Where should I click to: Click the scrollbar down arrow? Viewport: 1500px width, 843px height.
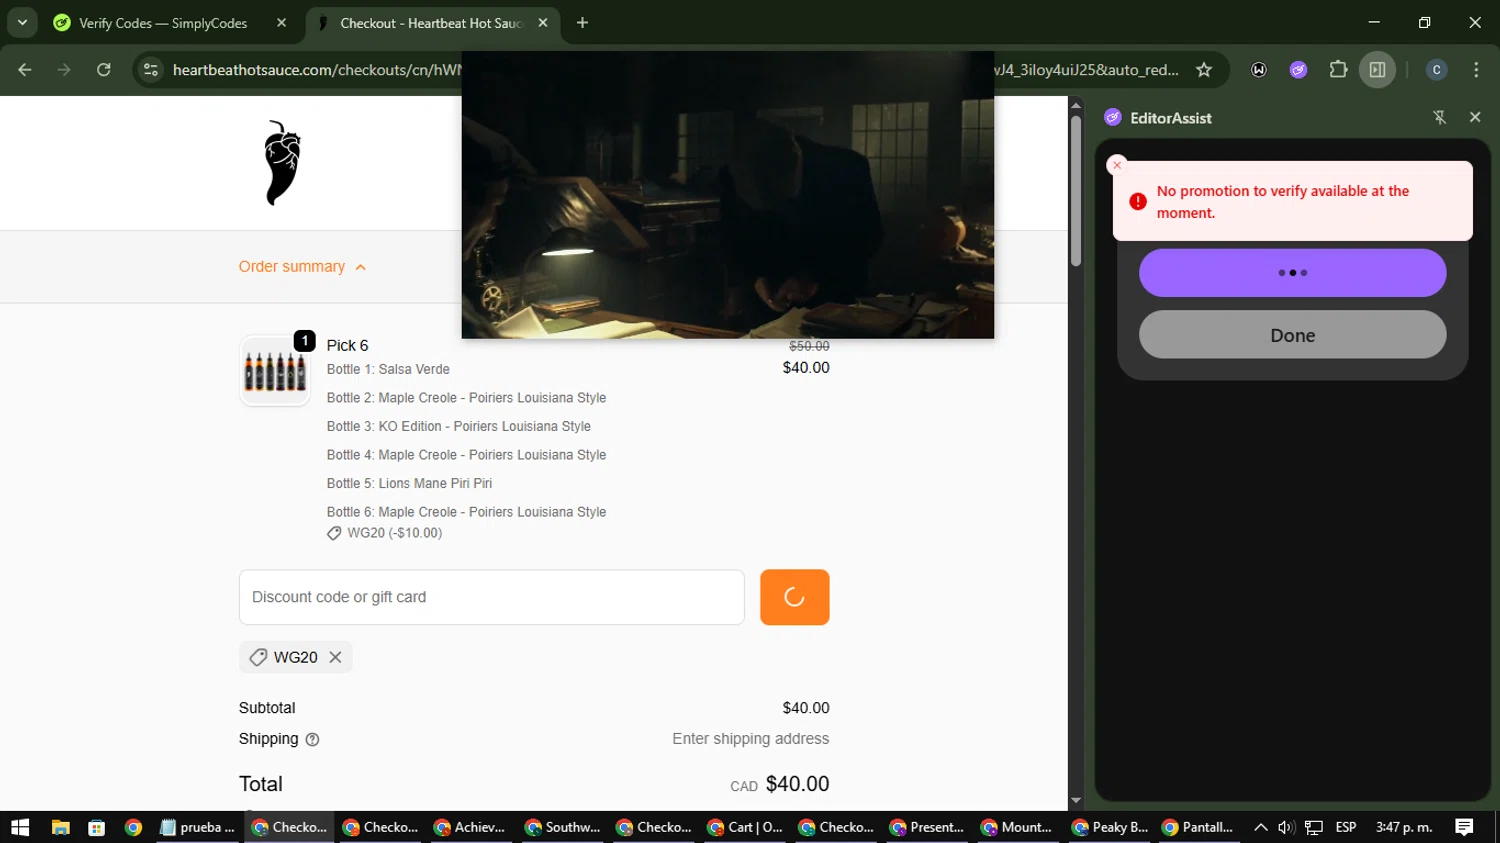1076,801
